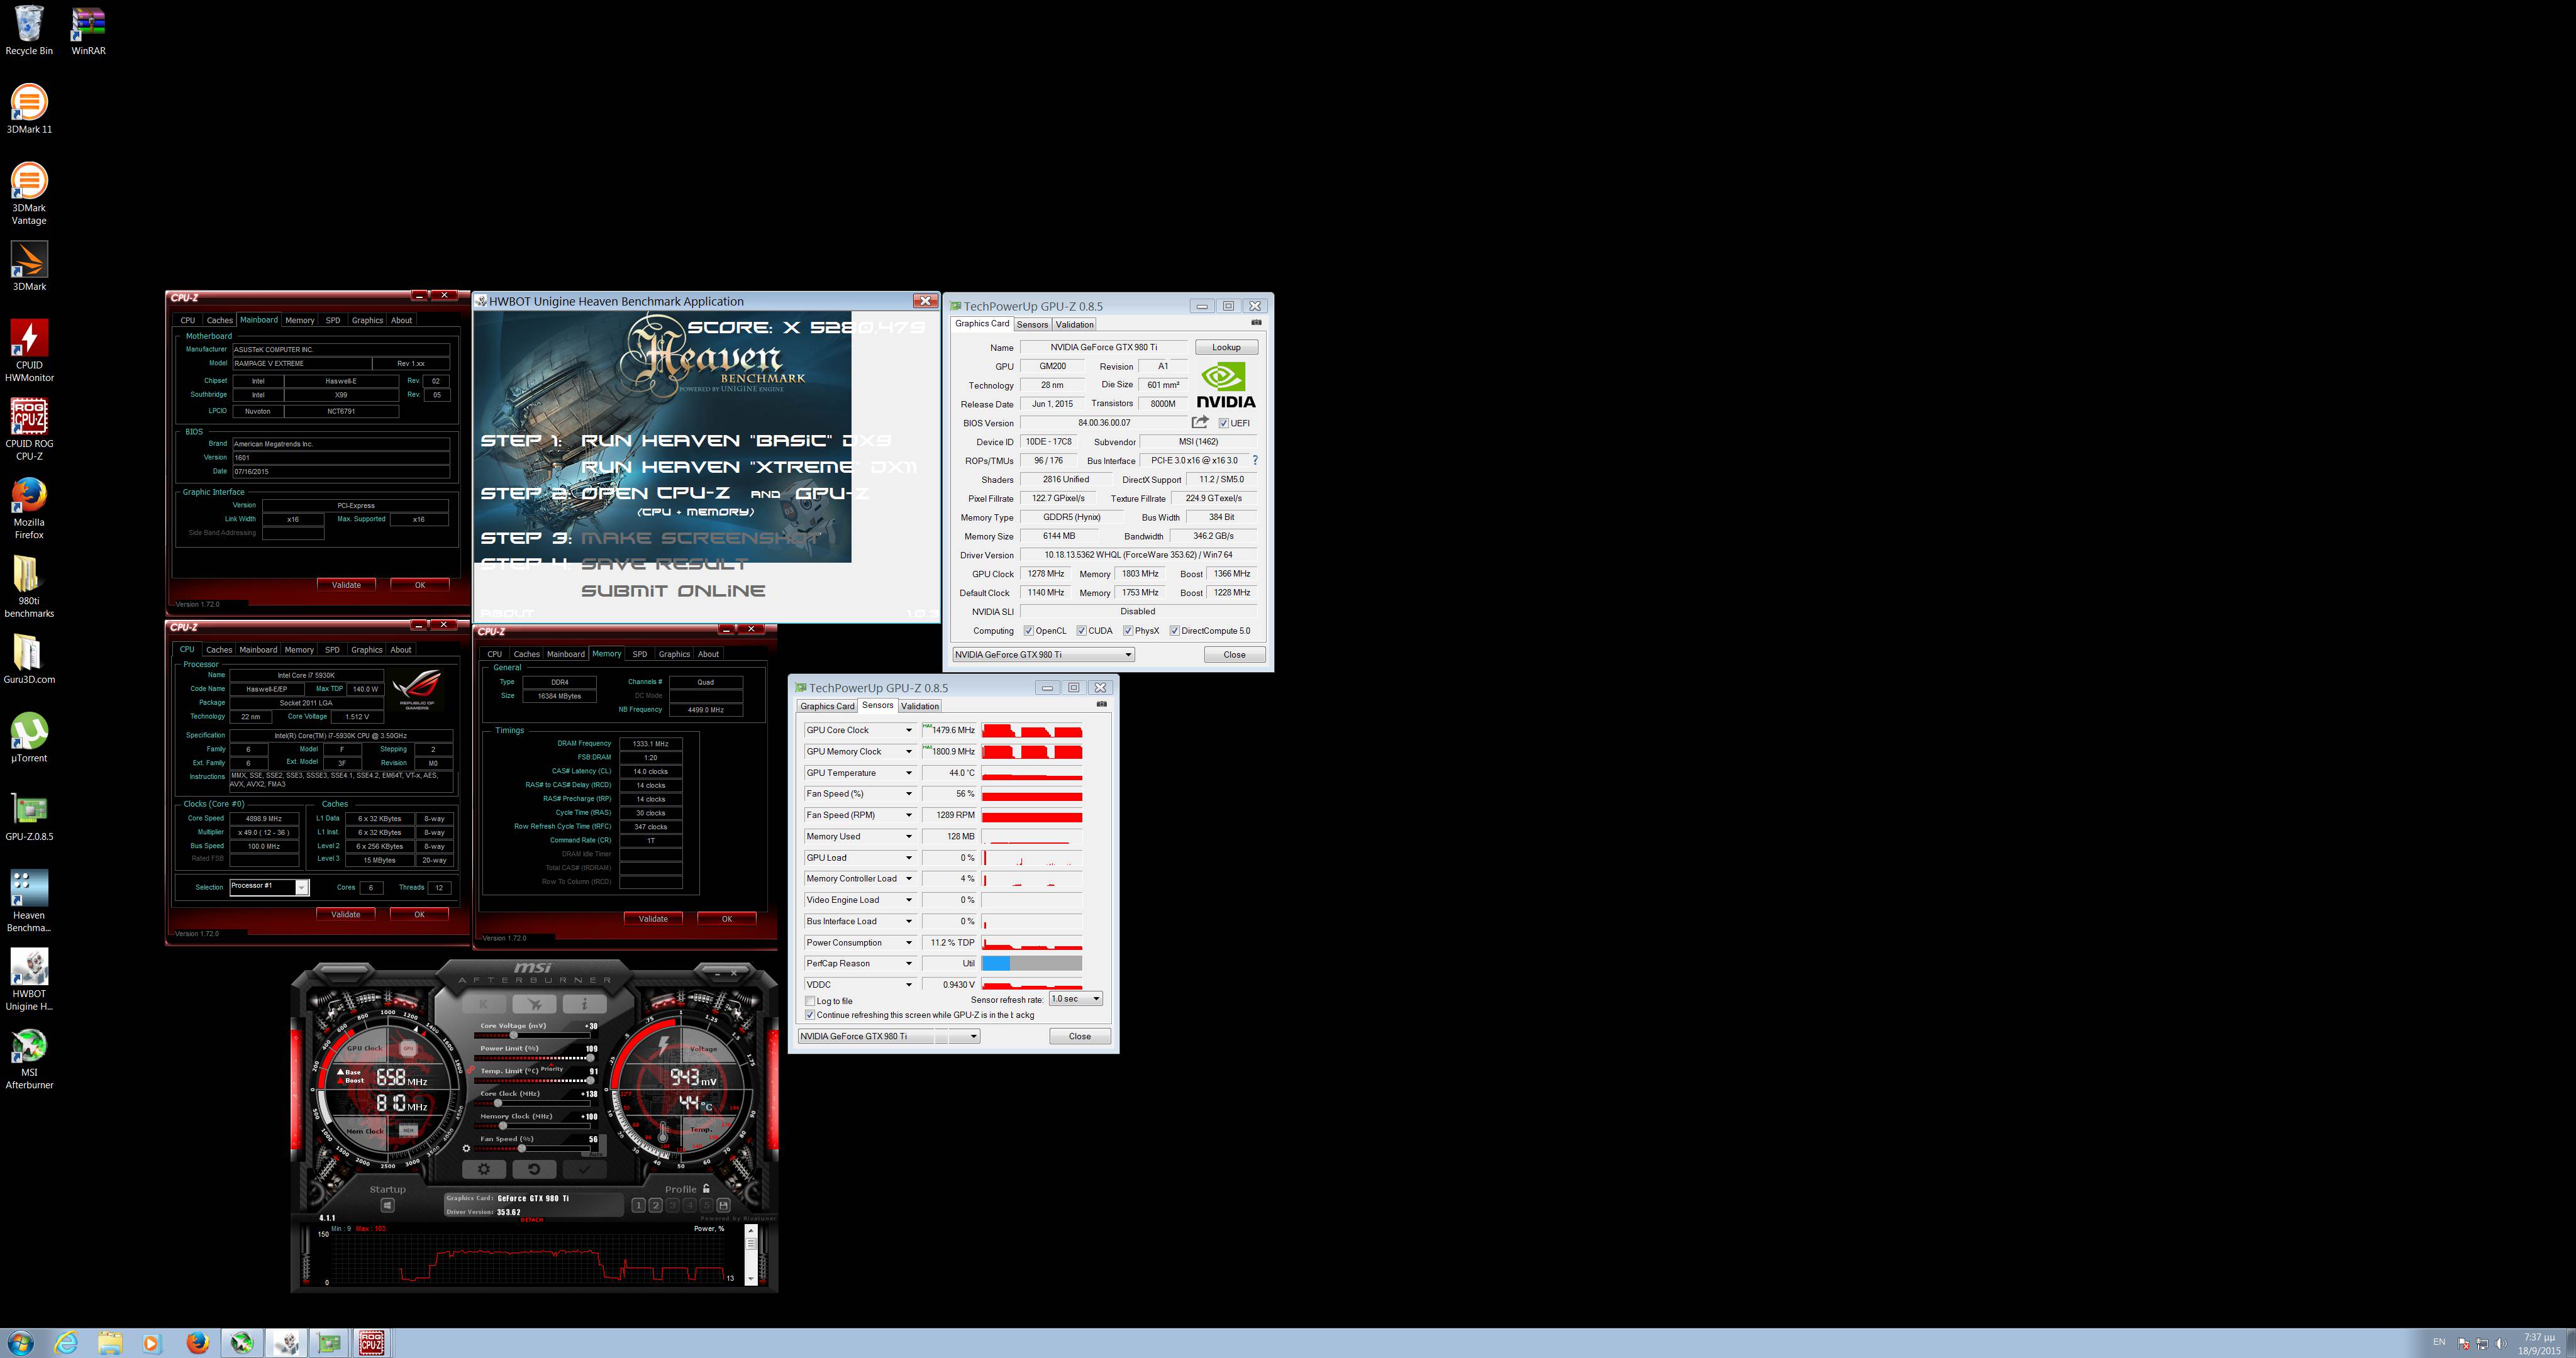Click the Profile lock icon in Afterburner
This screenshot has height=1358, width=2576.
706,1189
